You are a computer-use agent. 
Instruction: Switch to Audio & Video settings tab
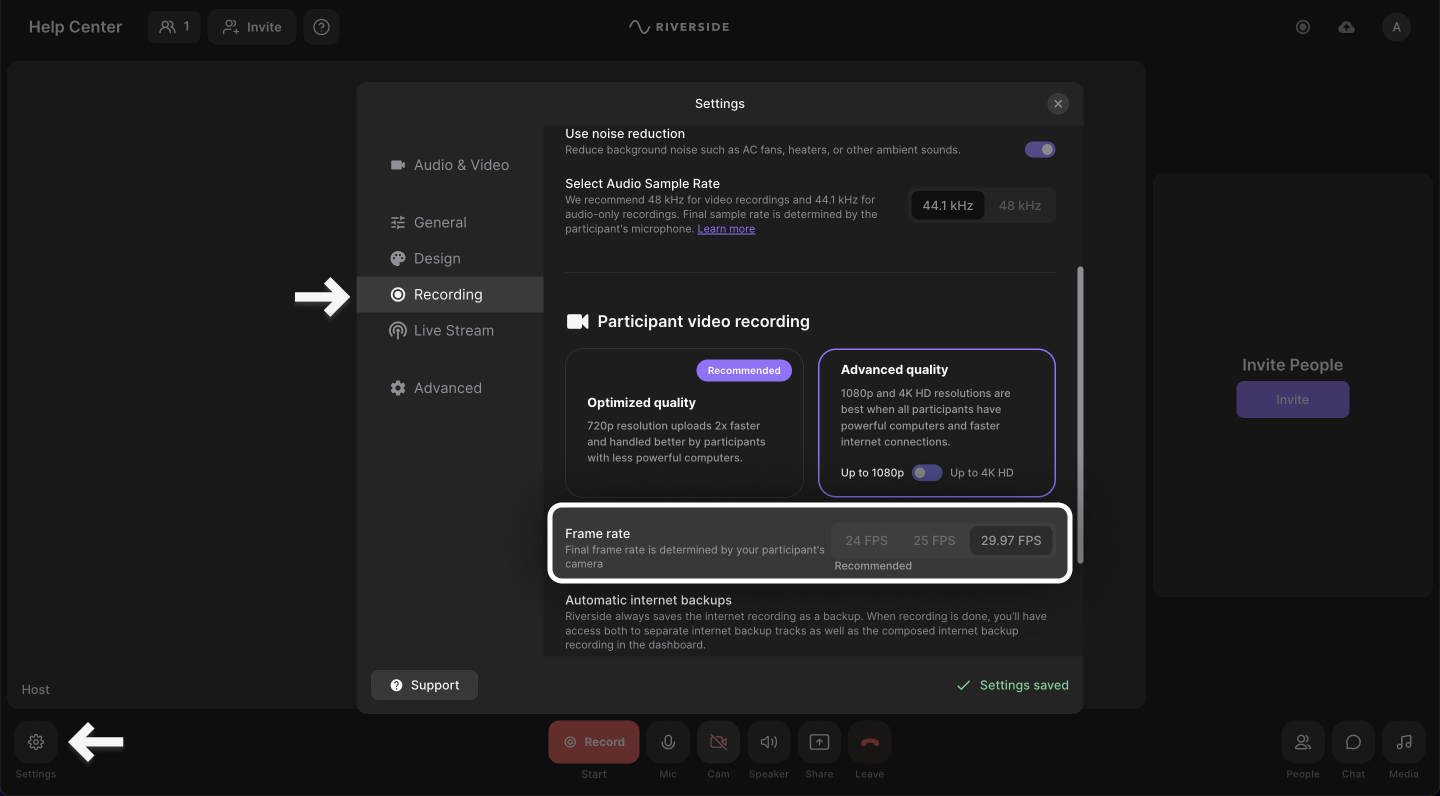coord(461,165)
